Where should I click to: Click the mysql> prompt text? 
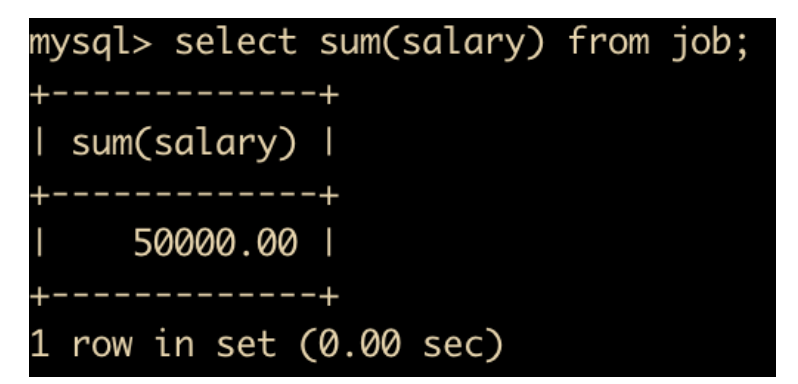point(91,44)
